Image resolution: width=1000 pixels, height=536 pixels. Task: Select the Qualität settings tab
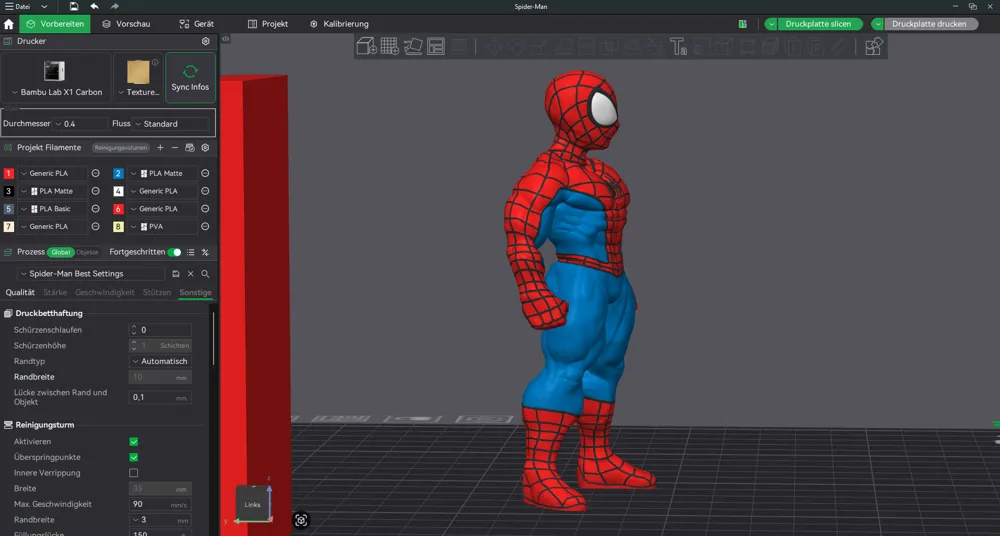[x=20, y=292]
